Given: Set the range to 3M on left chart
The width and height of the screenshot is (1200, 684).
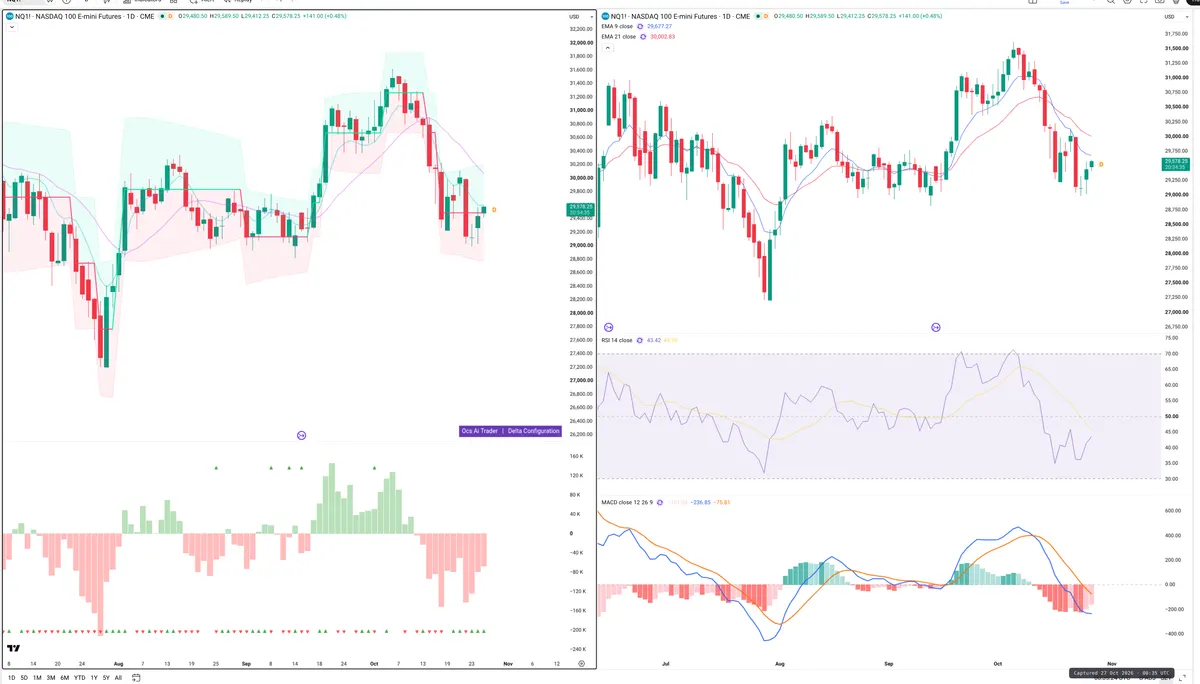Looking at the screenshot, I should click(x=51, y=678).
